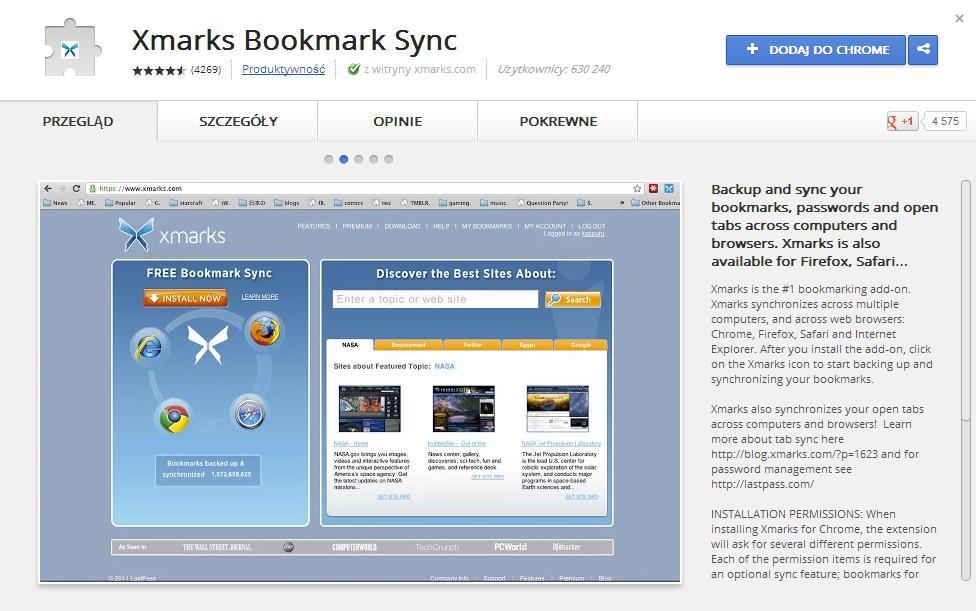Click the bookmark star in the screenshot's address bar
Screen dimensions: 976x611
pos(637,189)
